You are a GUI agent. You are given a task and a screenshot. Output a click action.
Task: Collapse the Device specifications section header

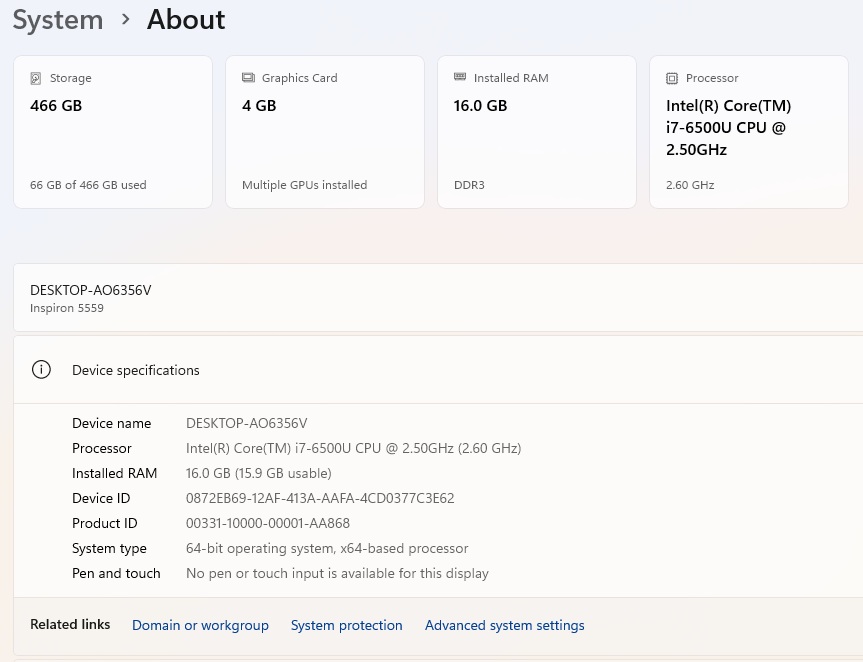[438, 370]
